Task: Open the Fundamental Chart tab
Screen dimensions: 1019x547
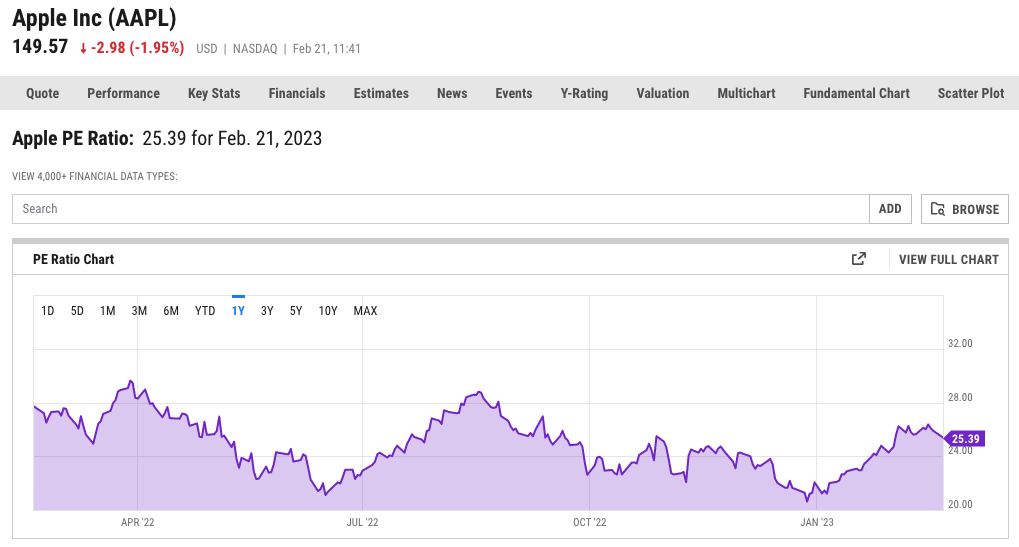Action: [857, 93]
